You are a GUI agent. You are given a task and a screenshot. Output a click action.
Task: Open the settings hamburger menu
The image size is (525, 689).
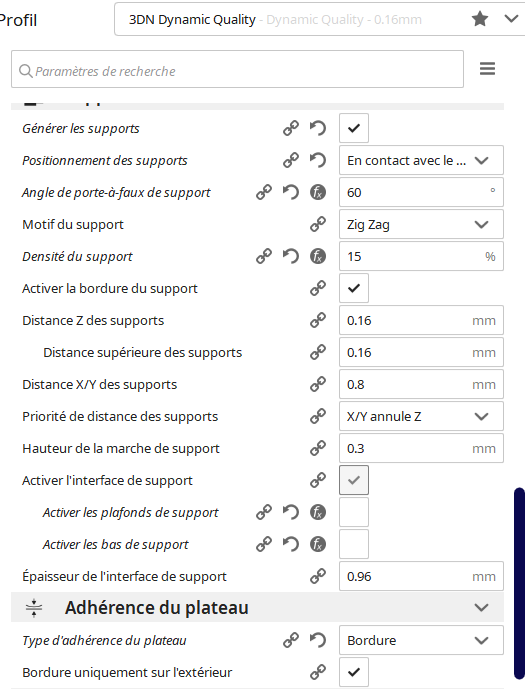(487, 69)
